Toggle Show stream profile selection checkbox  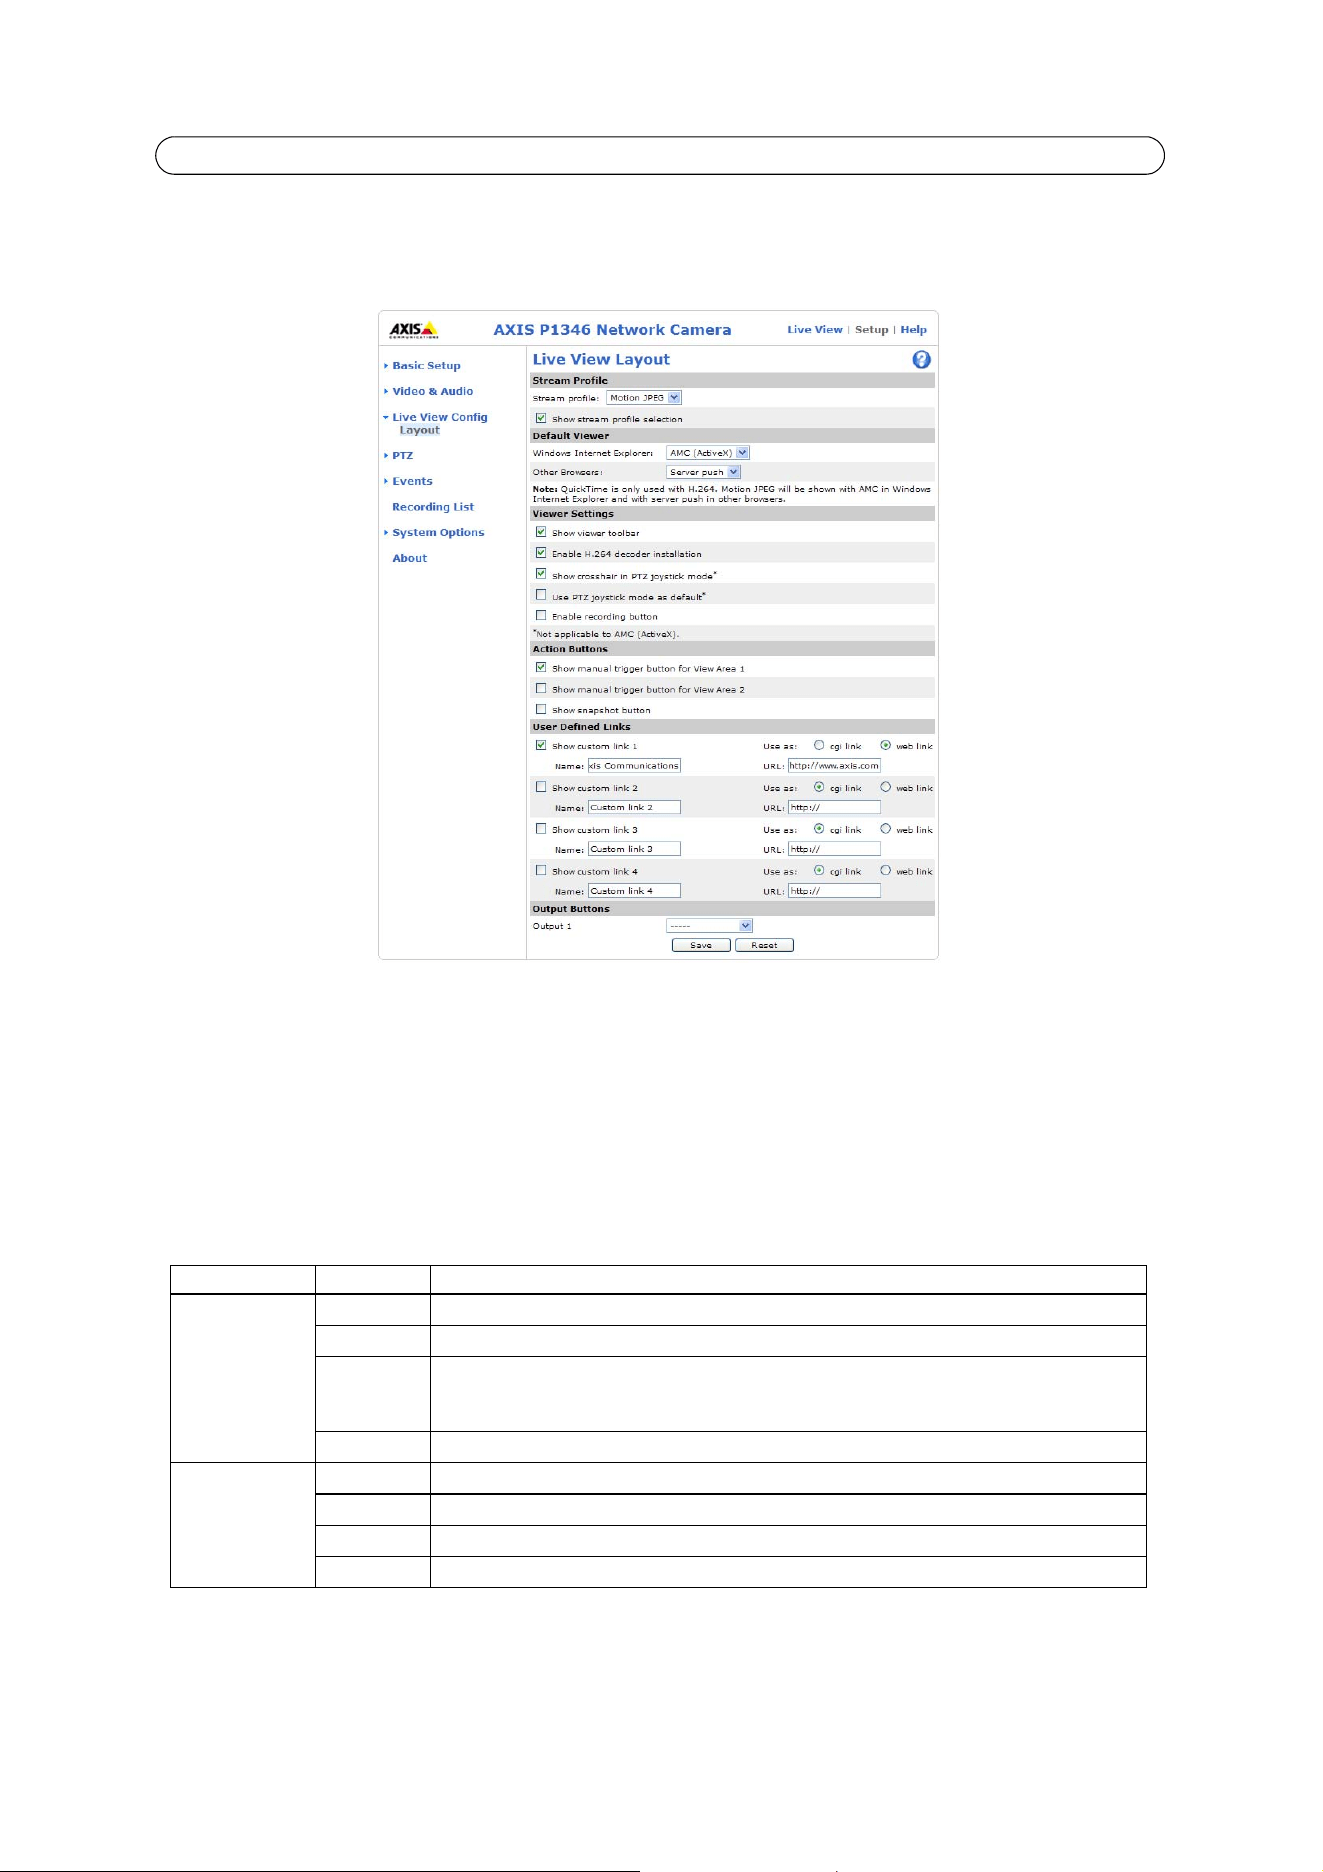tap(541, 418)
